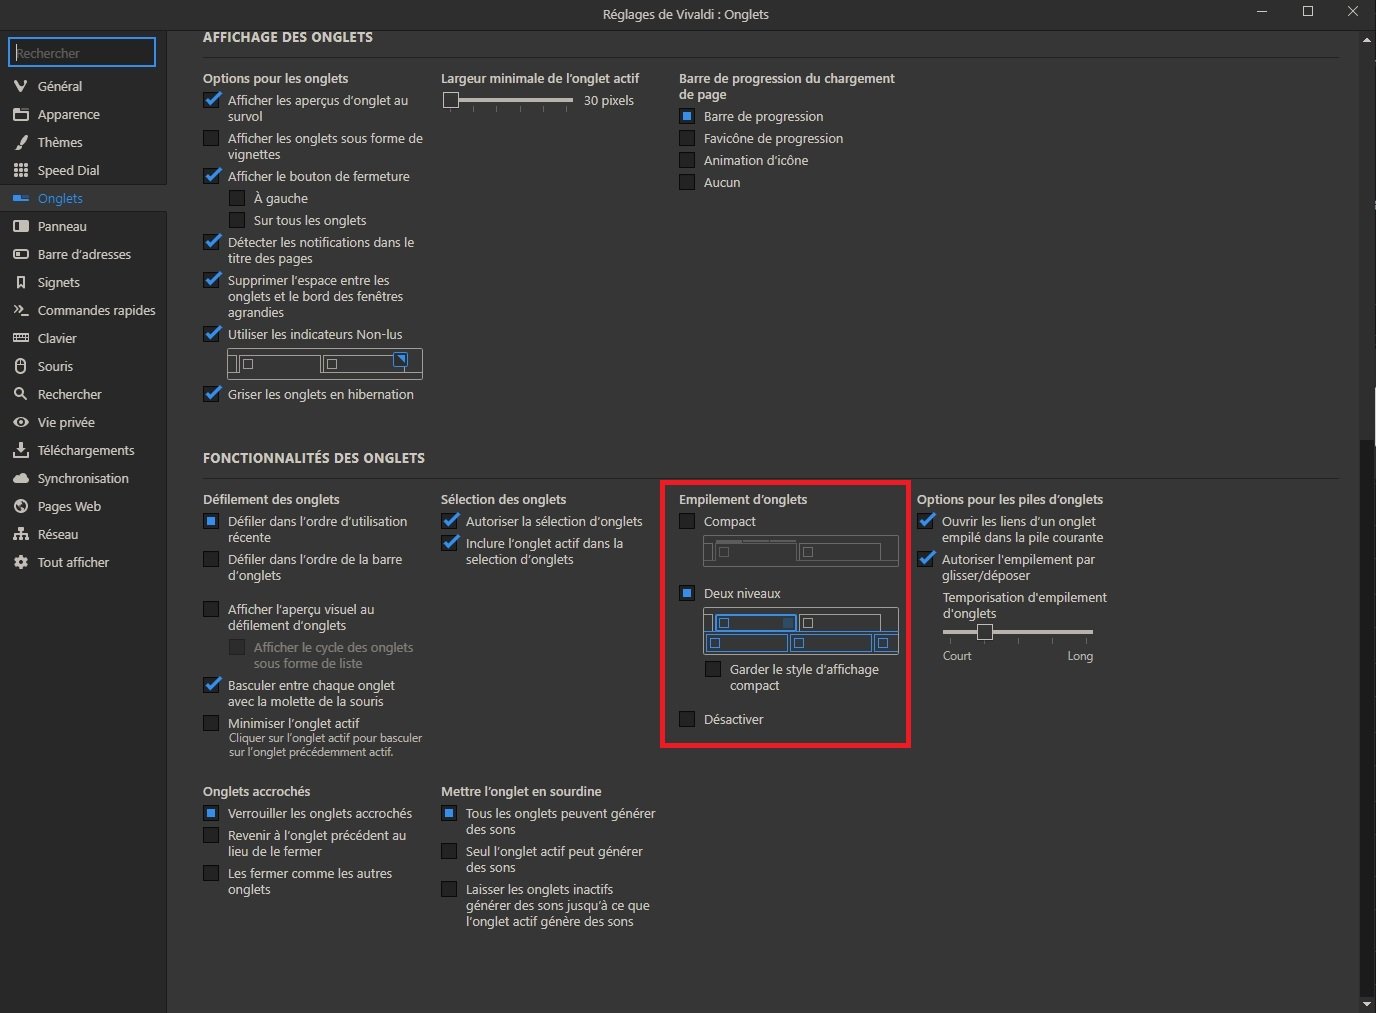Click the Signets bookmark icon

(x=20, y=282)
